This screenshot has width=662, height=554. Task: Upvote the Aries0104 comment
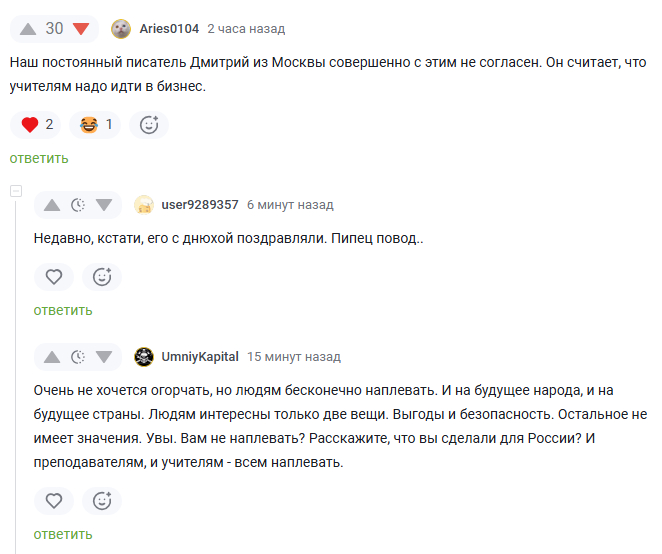28,28
